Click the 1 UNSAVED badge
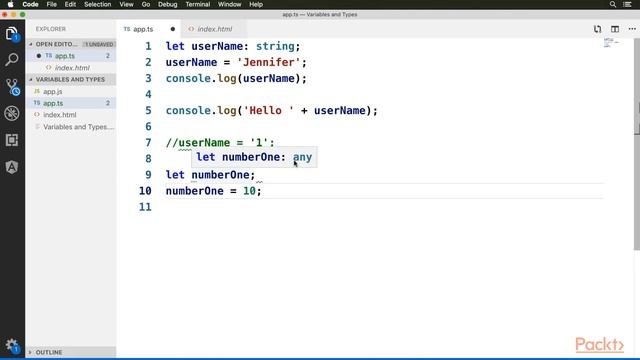Image resolution: width=640 pixels, height=360 pixels. pyautogui.click(x=99, y=44)
